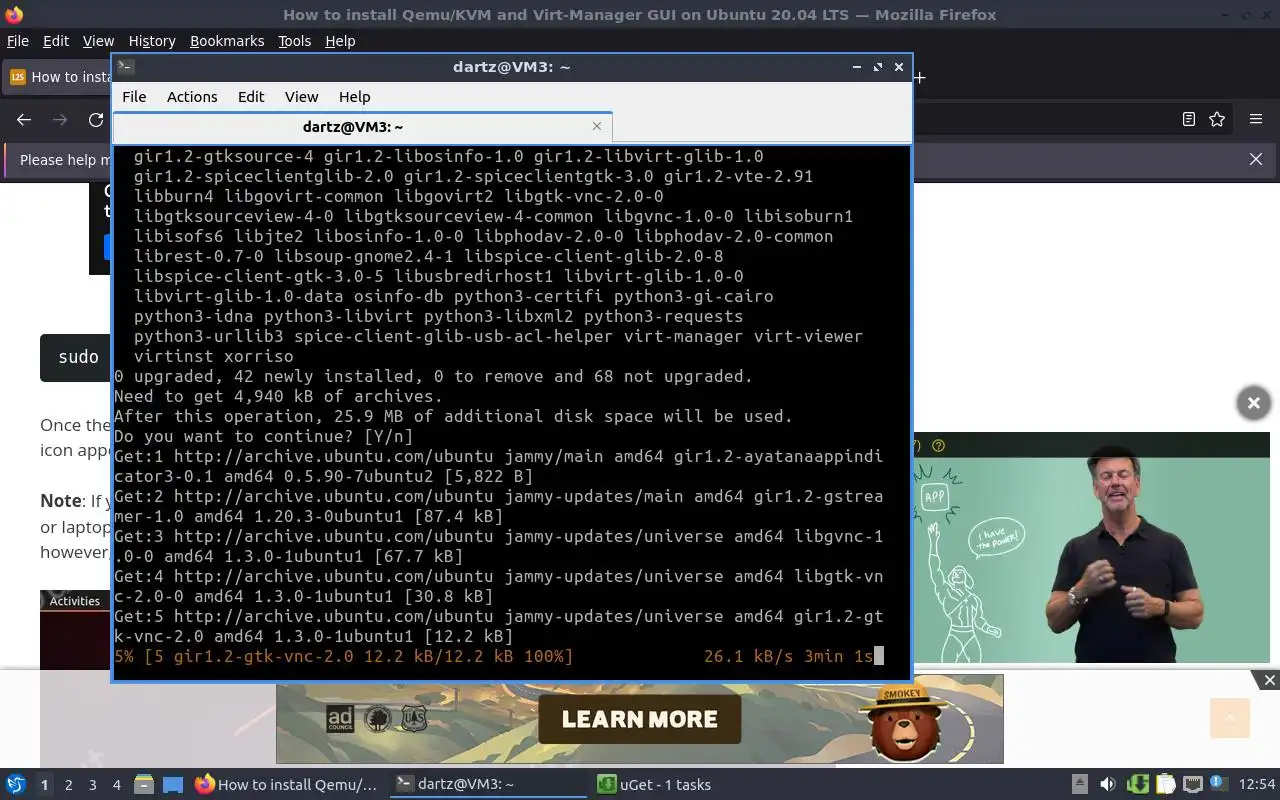
Task: Select the dartz@VM3 terminal tab
Action: click(x=362, y=127)
